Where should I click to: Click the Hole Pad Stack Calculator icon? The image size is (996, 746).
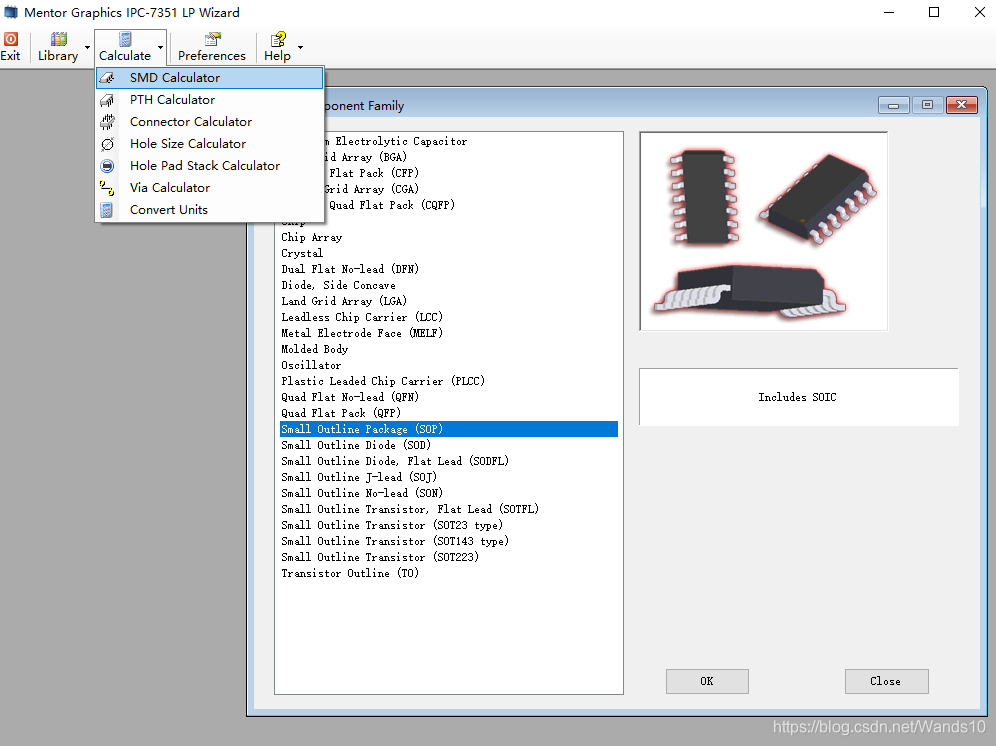108,166
